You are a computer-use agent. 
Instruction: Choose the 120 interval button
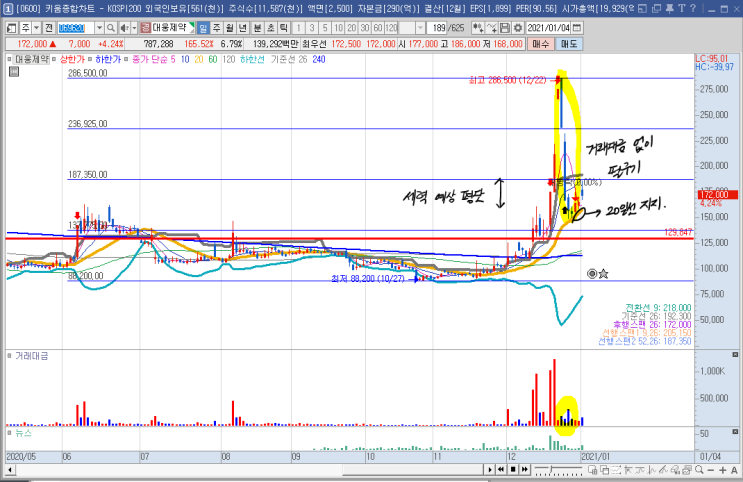[391, 28]
